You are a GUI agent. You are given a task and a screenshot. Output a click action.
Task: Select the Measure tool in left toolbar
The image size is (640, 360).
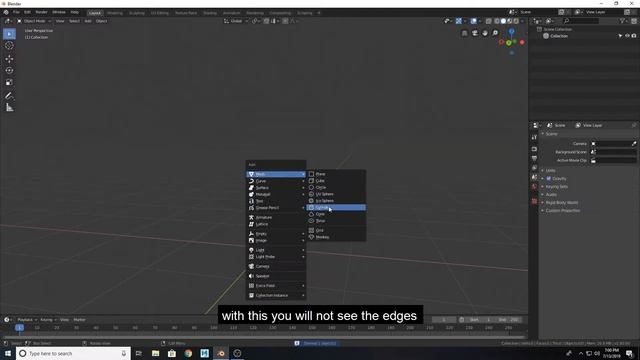(x=9, y=108)
